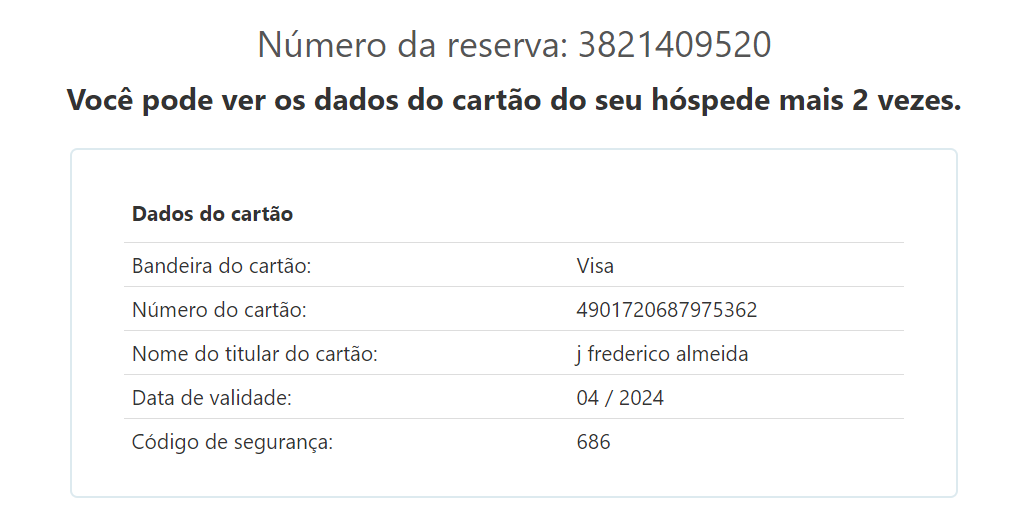This screenshot has width=1017, height=514.
Task: Click the year "2024" in the expiry date
Action: coord(641,398)
